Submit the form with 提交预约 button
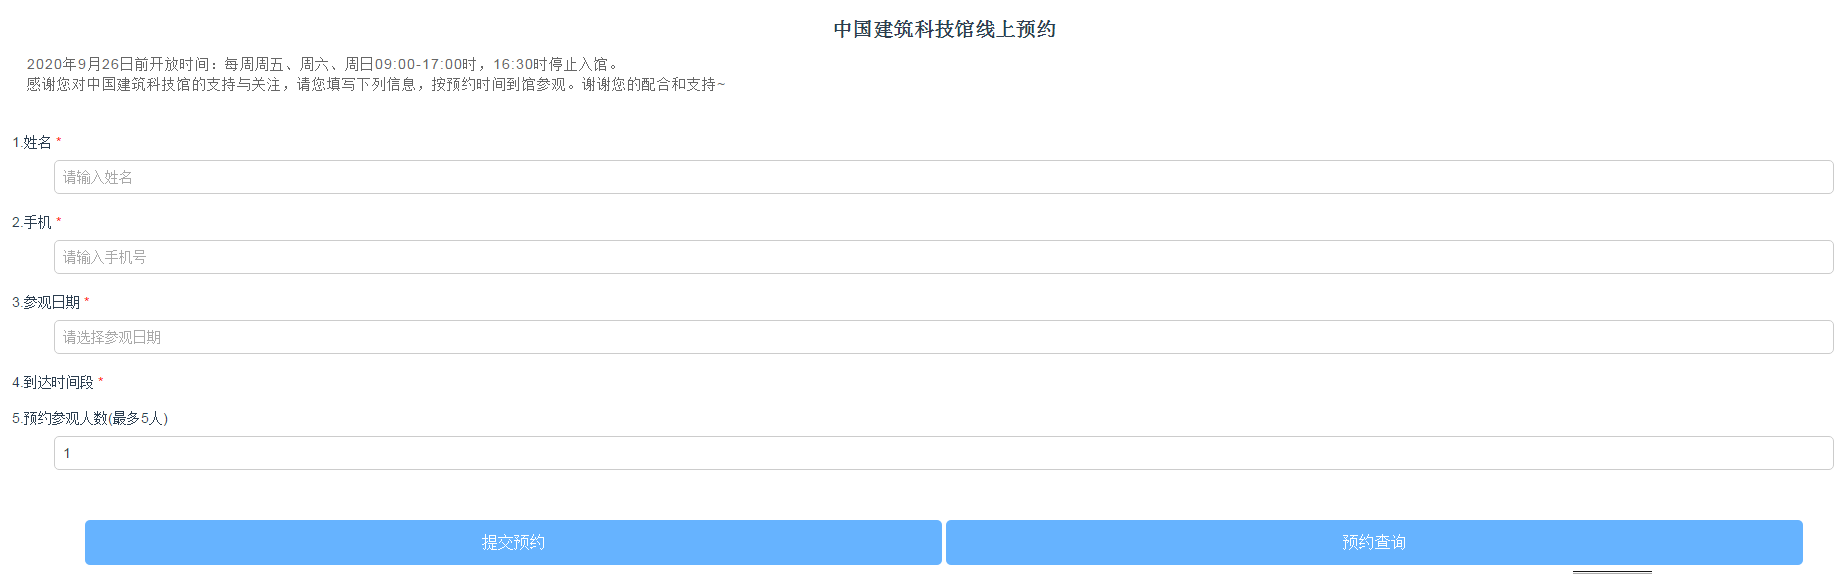The height and width of the screenshot is (574, 1843). click(x=513, y=542)
